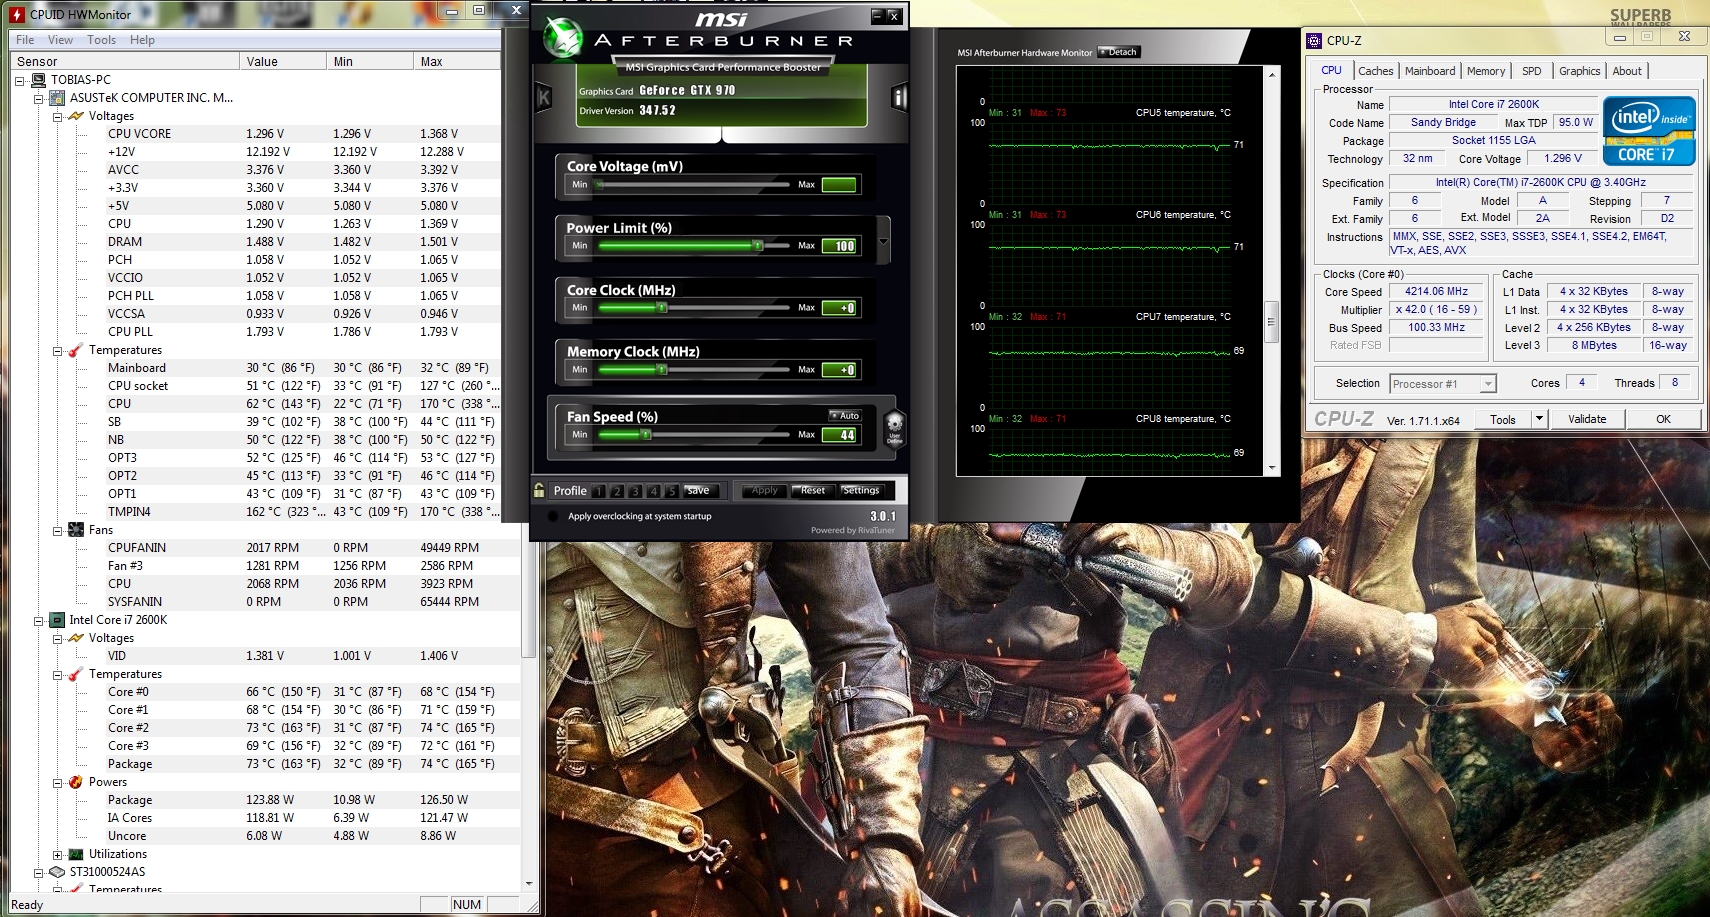This screenshot has height=917, width=1710.
Task: Click the graph icon beside Utilizations node
Action: click(x=75, y=854)
